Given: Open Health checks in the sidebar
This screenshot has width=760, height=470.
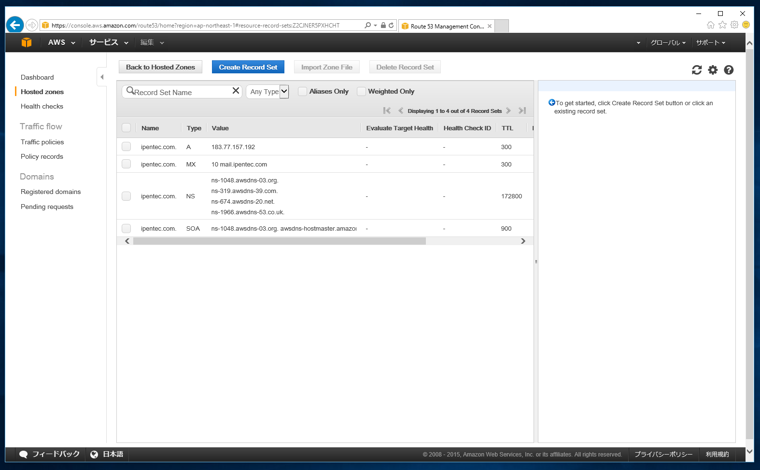Looking at the screenshot, I should 42,106.
